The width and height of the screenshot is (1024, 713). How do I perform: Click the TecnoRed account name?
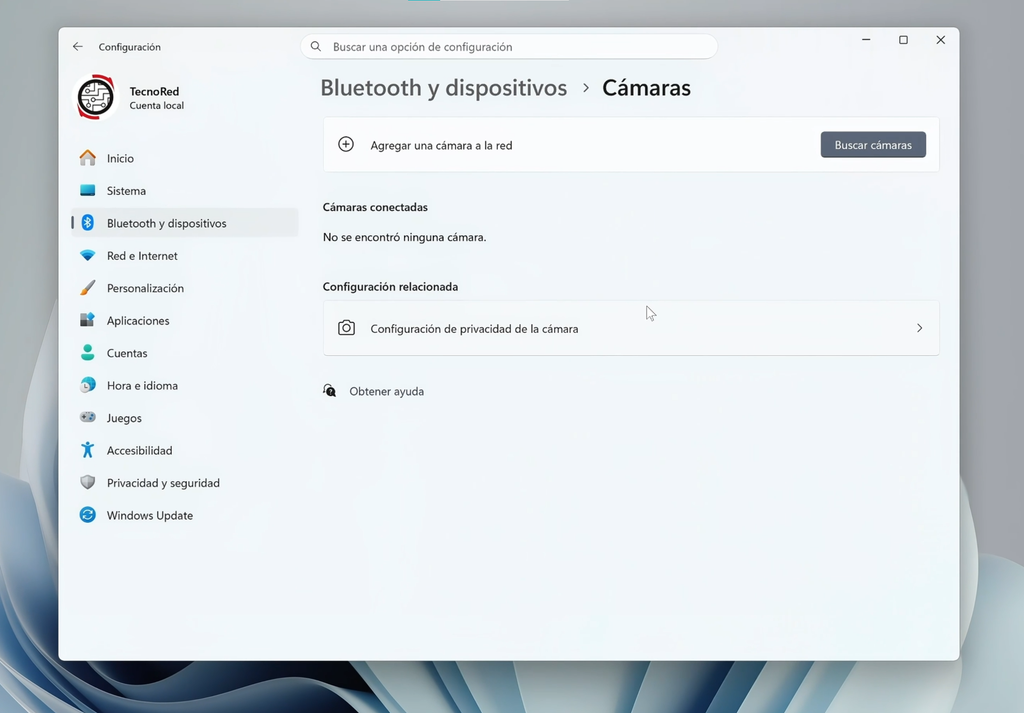(154, 91)
